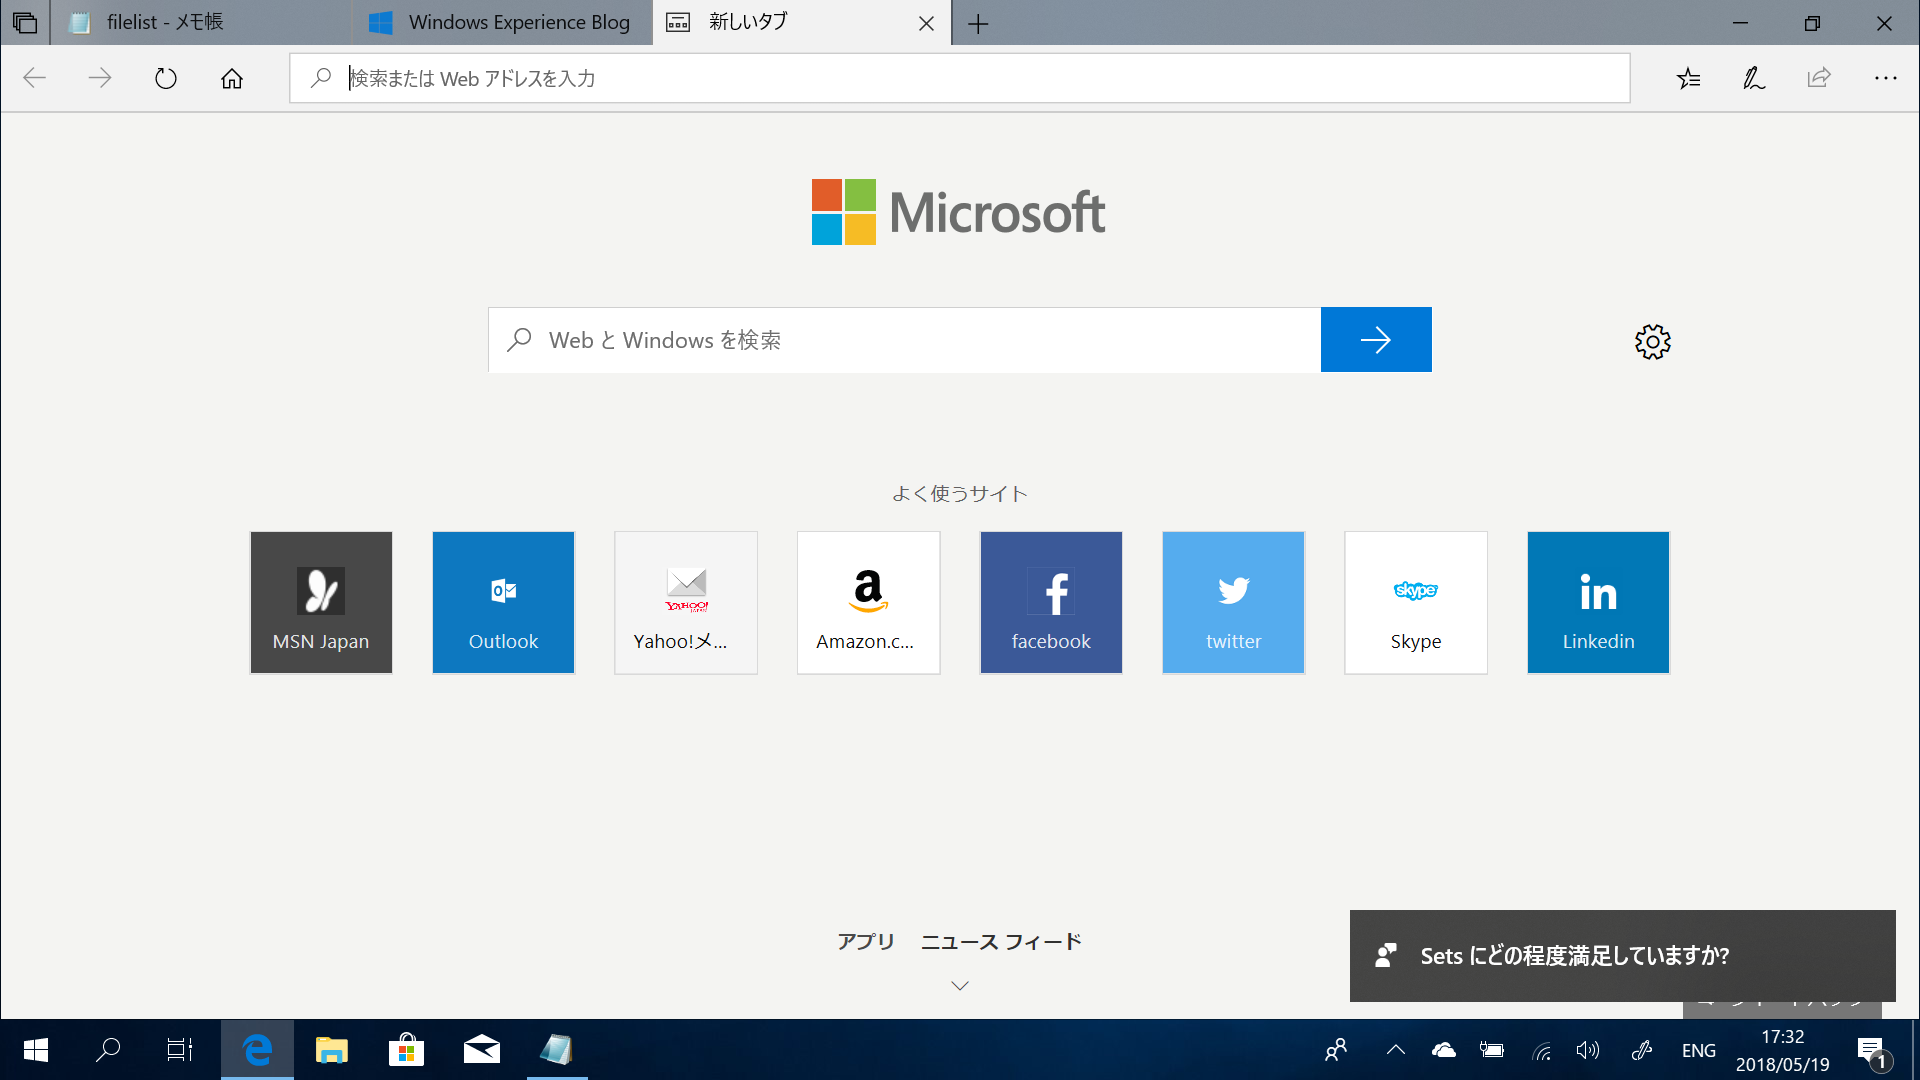Select the アプリ link
The width and height of the screenshot is (1920, 1080).
click(866, 941)
